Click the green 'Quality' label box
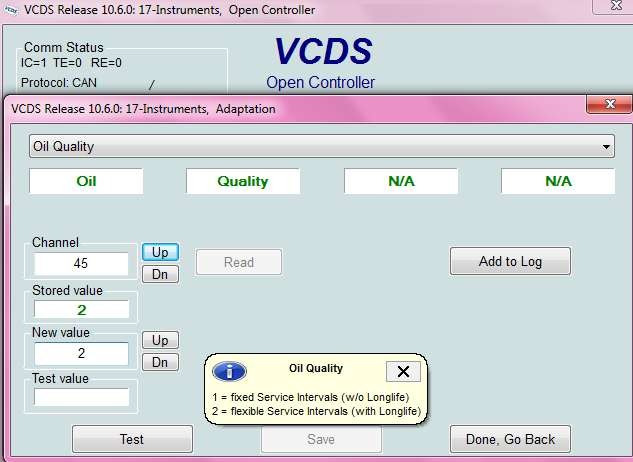 pyautogui.click(x=243, y=181)
